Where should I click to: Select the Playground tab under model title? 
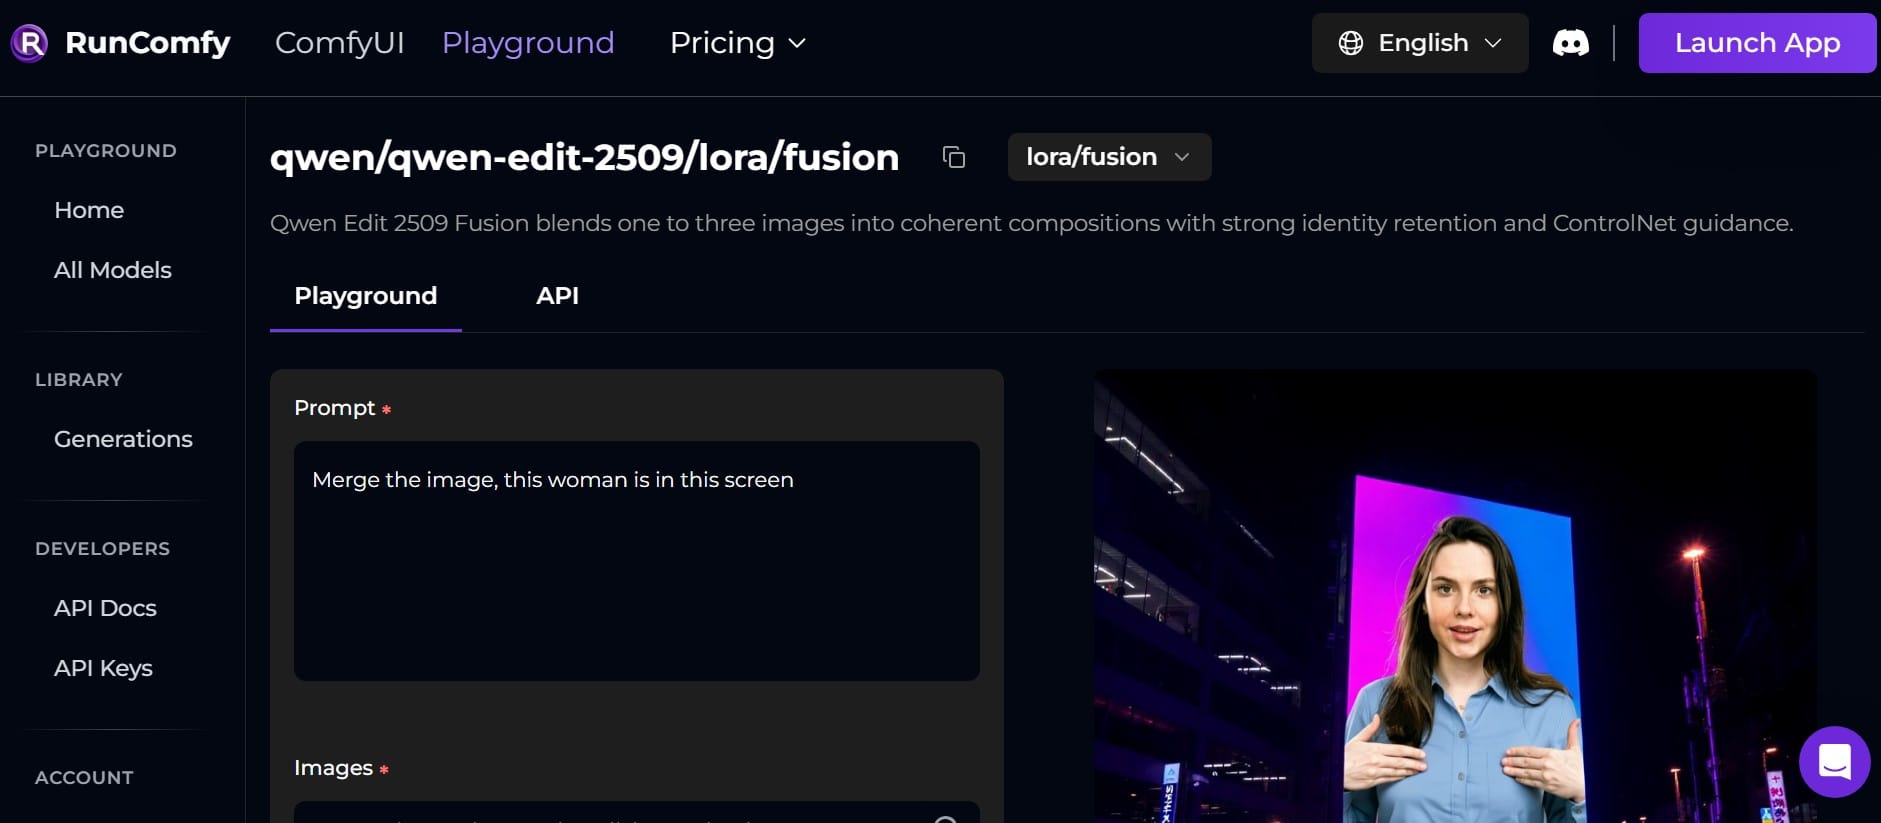(365, 296)
